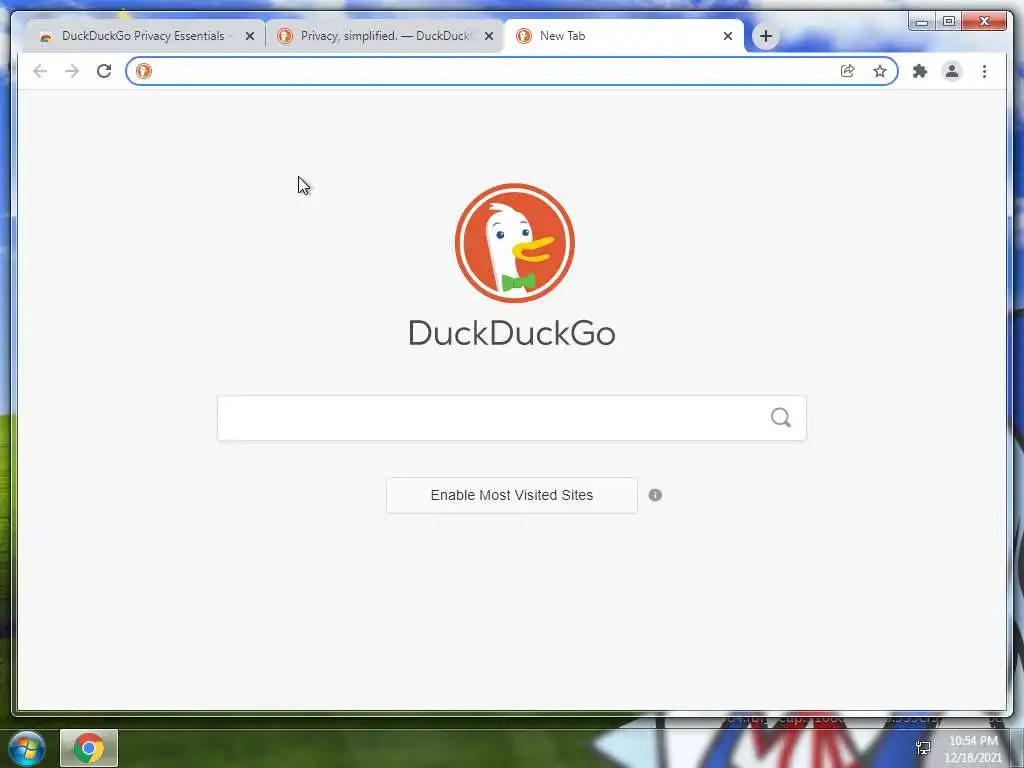The image size is (1024, 768).
Task: Click the DuckDuckGo duck logo
Action: (x=515, y=243)
